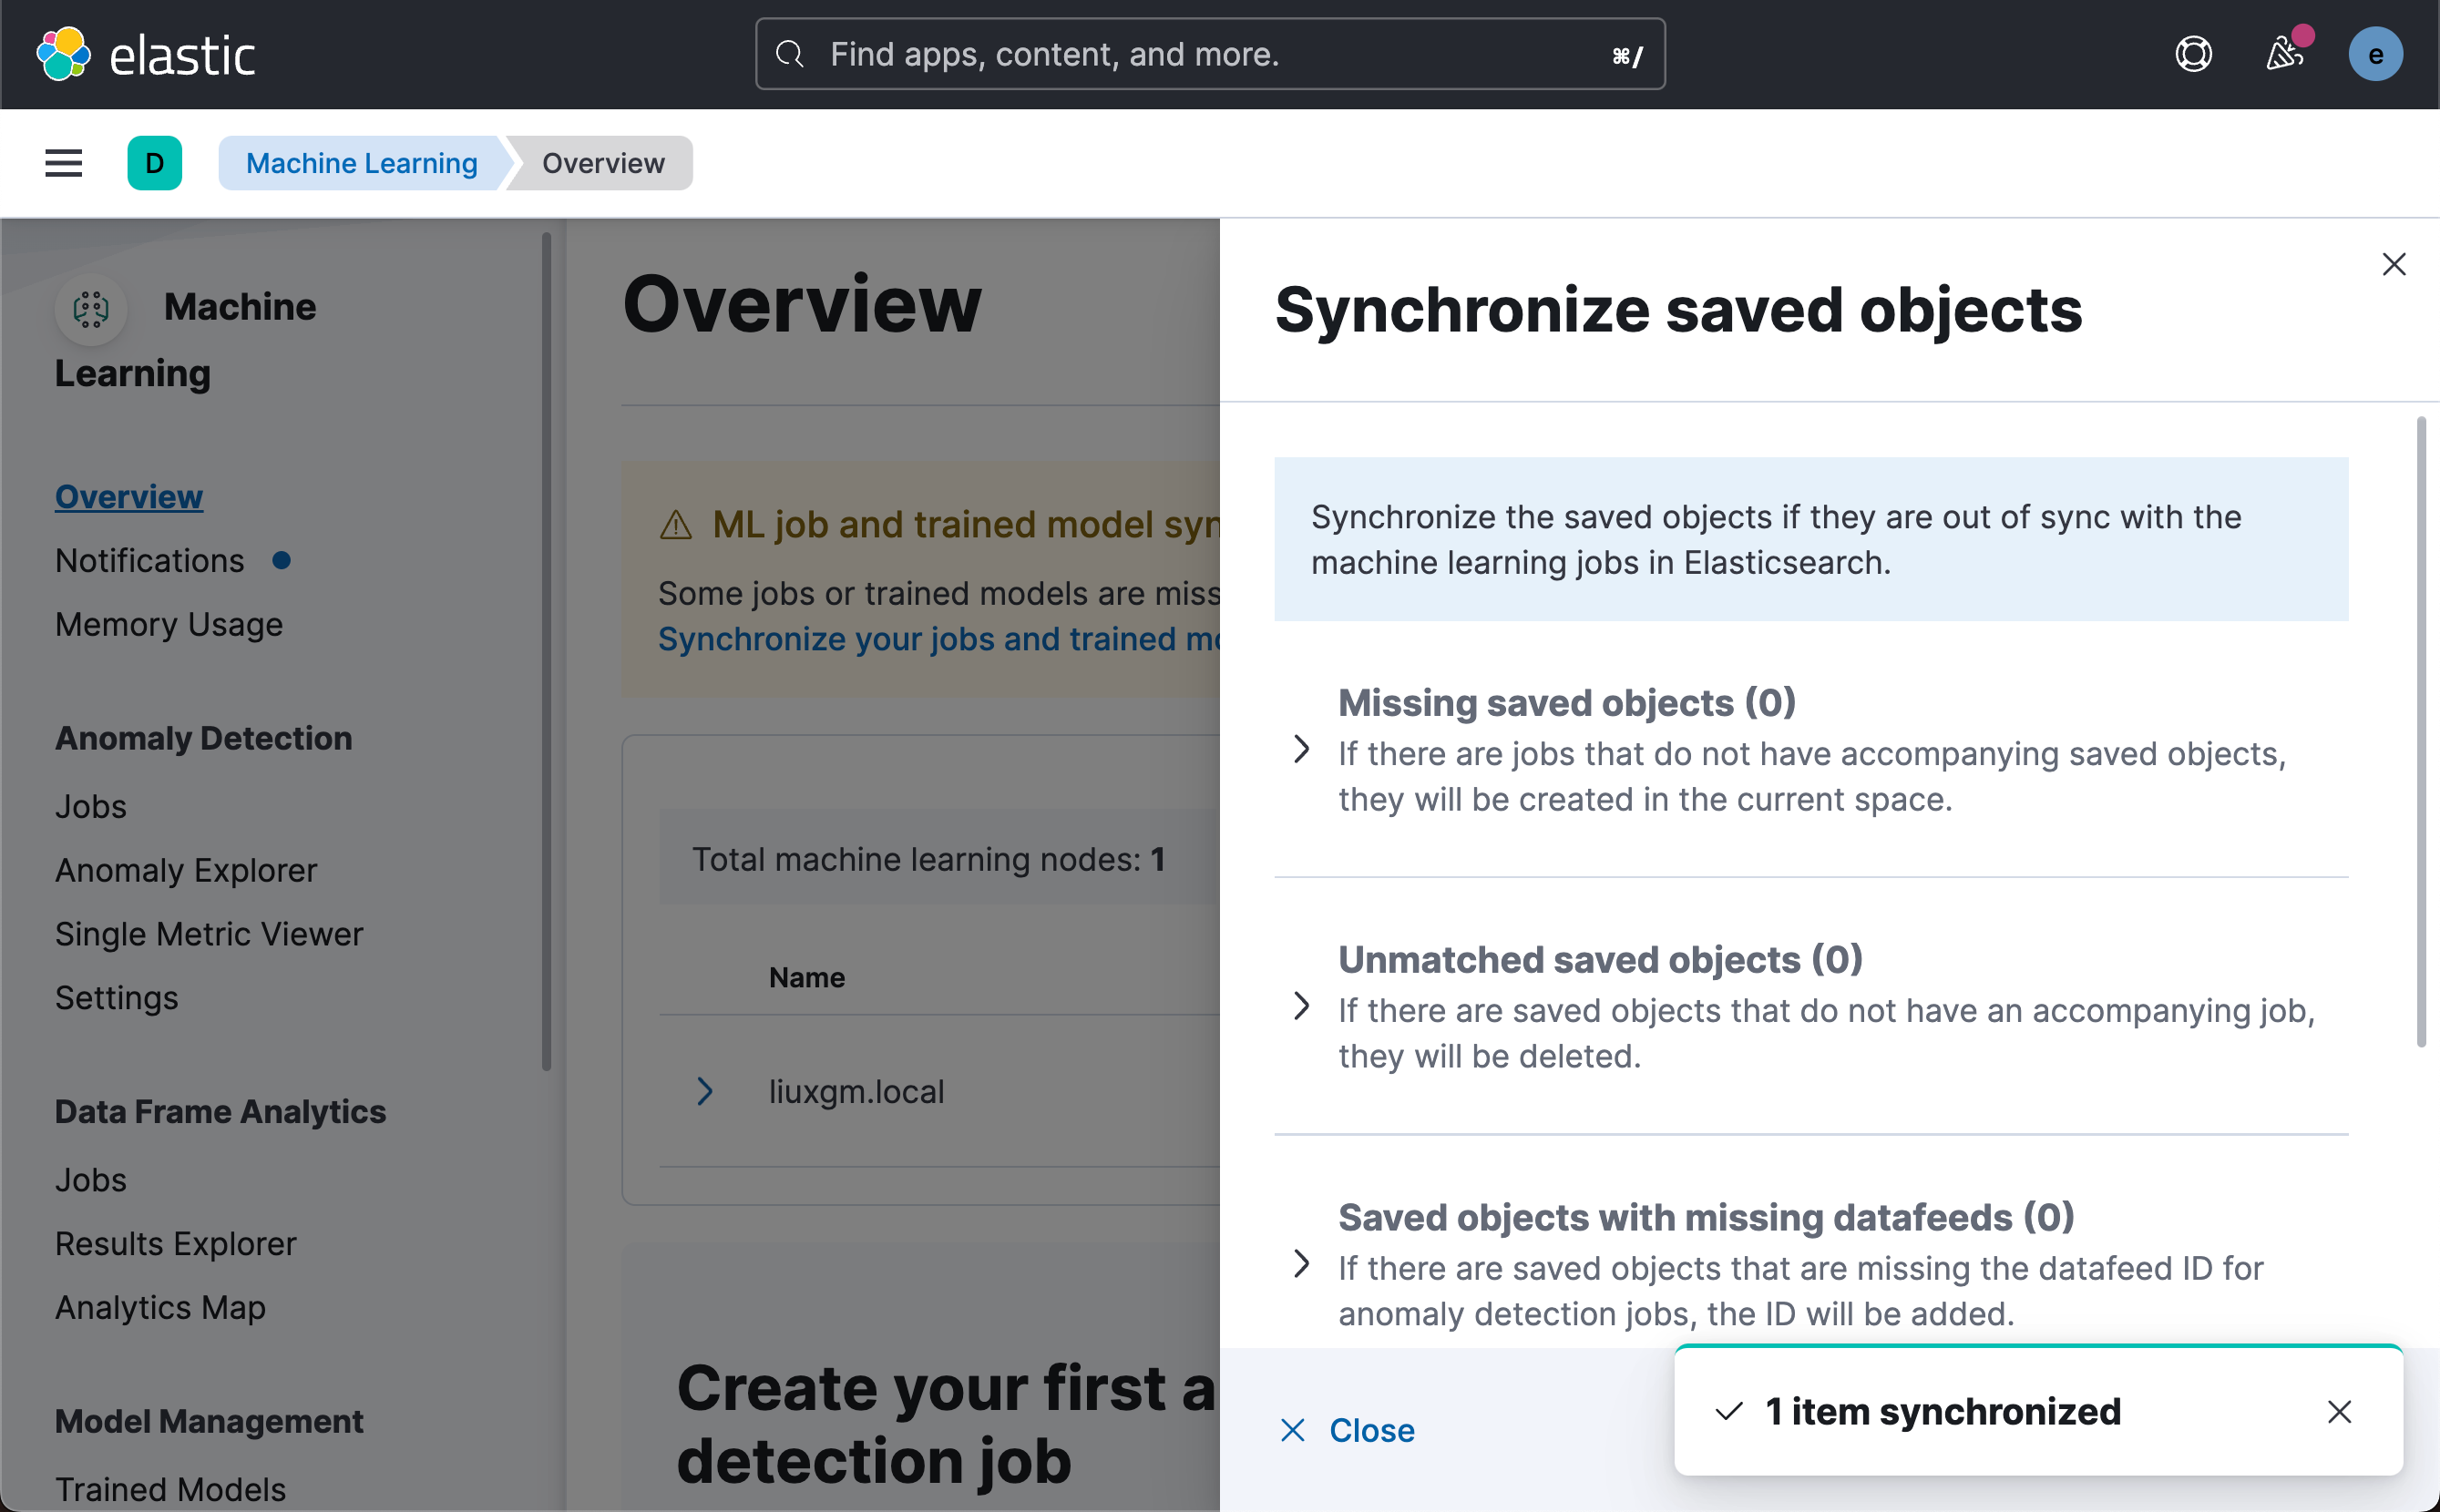Open Anomaly Explorer
Viewport: 2440px width, 1512px height.
tap(186, 871)
